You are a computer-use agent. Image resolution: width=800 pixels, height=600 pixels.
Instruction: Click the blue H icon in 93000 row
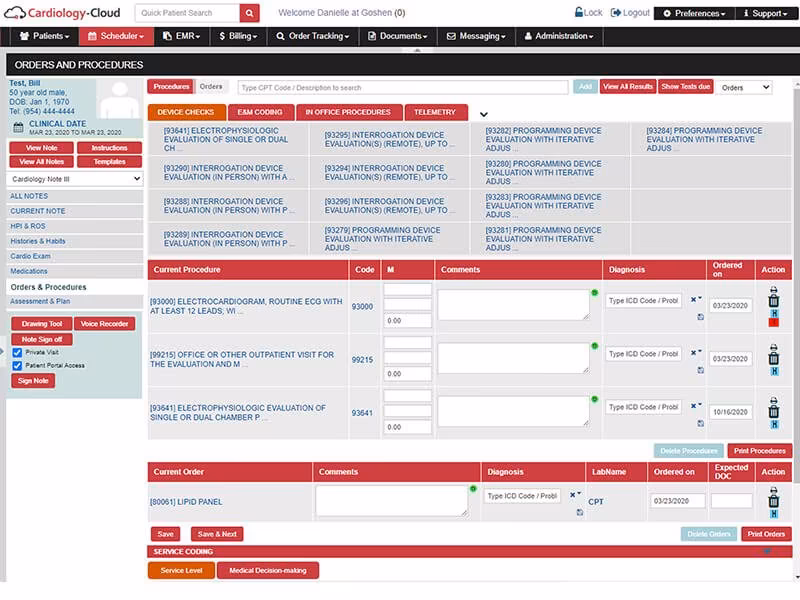point(774,313)
